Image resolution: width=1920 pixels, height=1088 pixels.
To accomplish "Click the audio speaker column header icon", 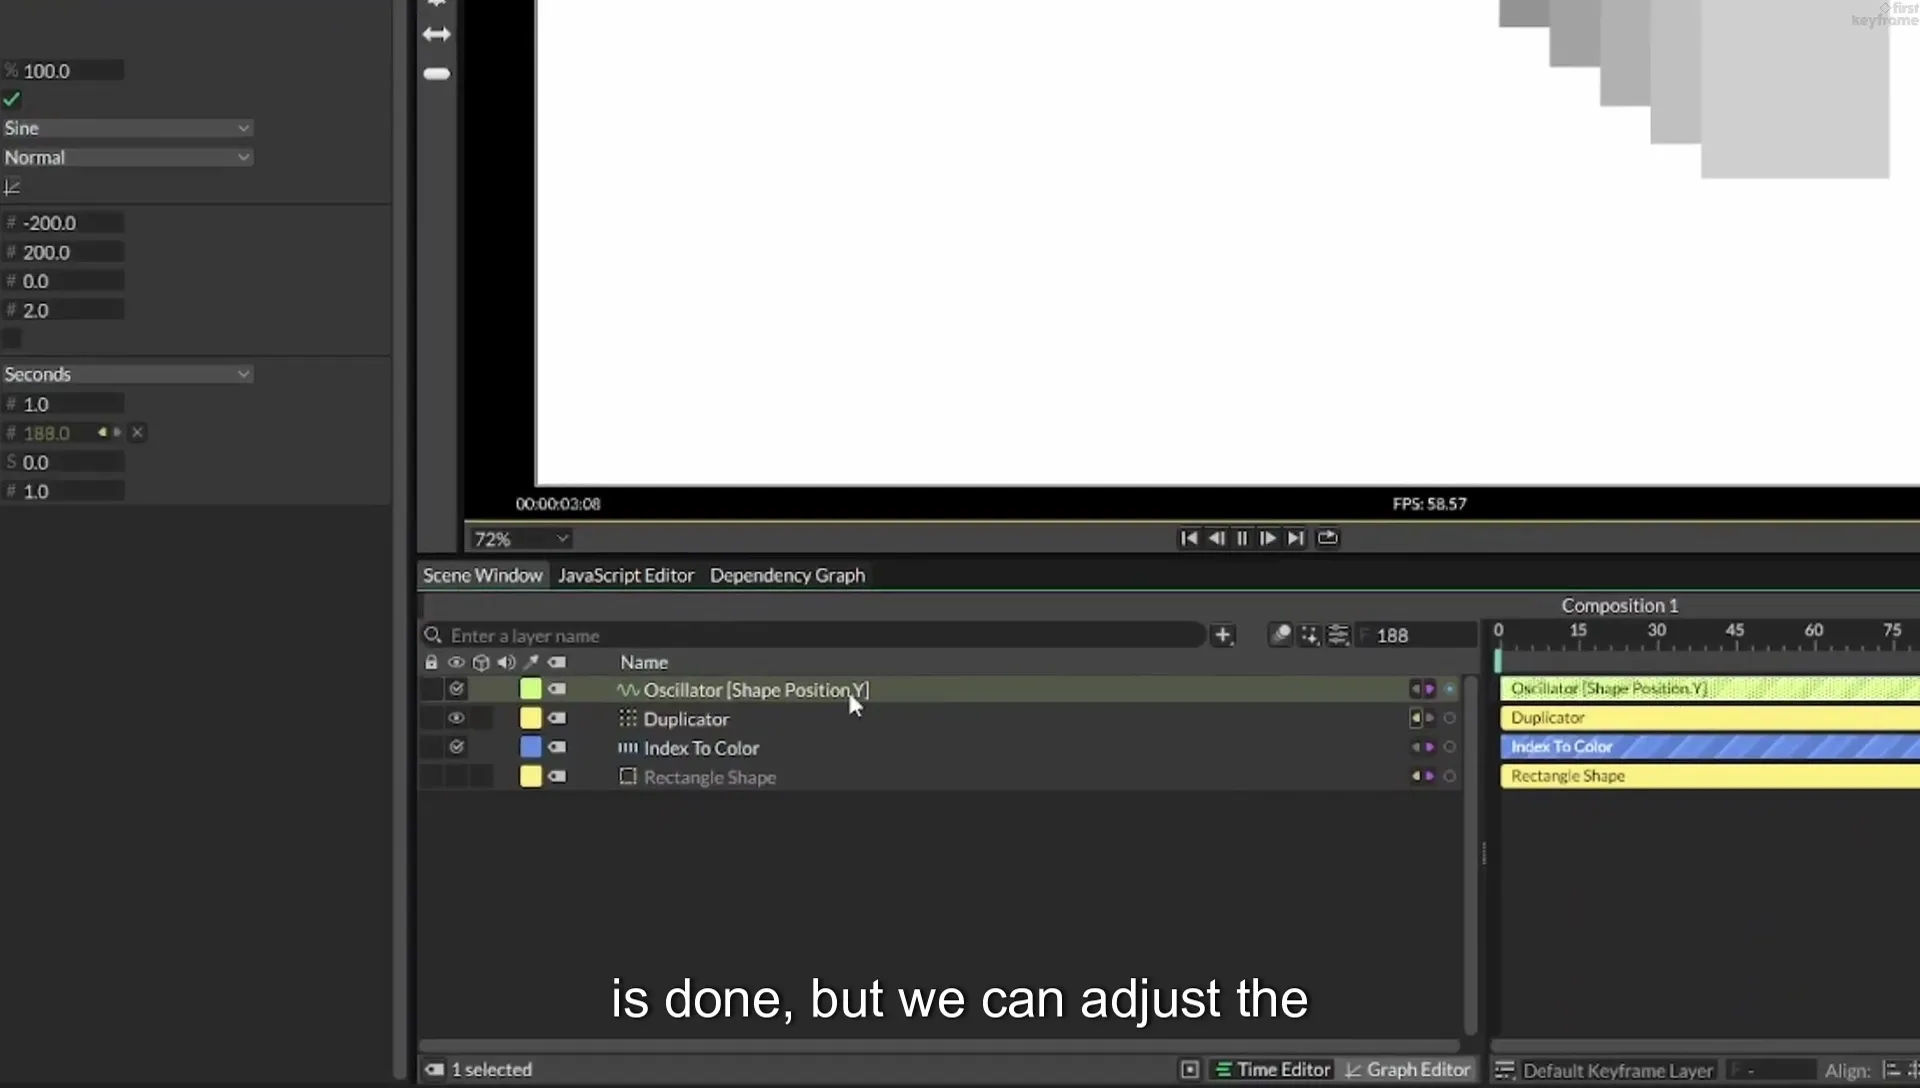I will [x=506, y=662].
